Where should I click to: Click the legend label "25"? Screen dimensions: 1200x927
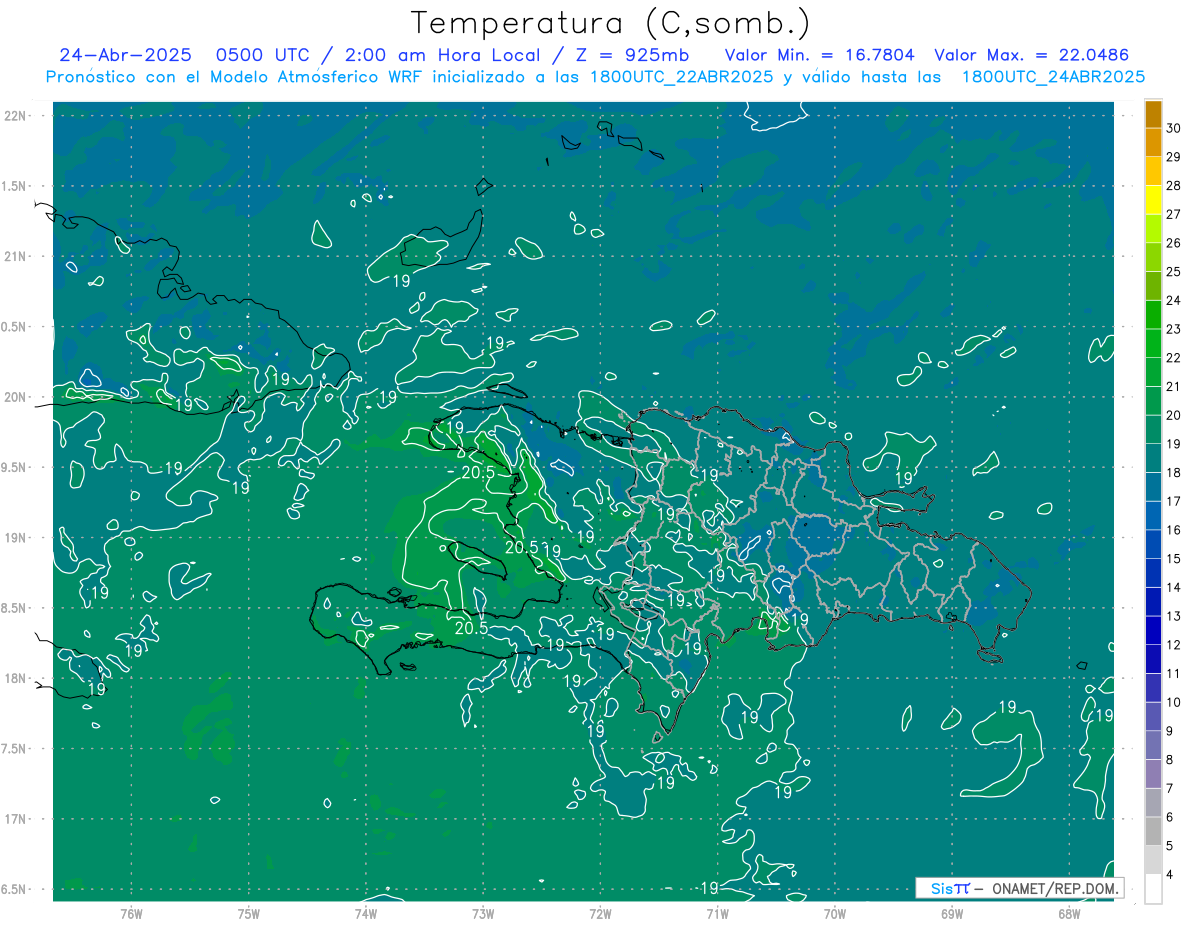[x=1174, y=271]
